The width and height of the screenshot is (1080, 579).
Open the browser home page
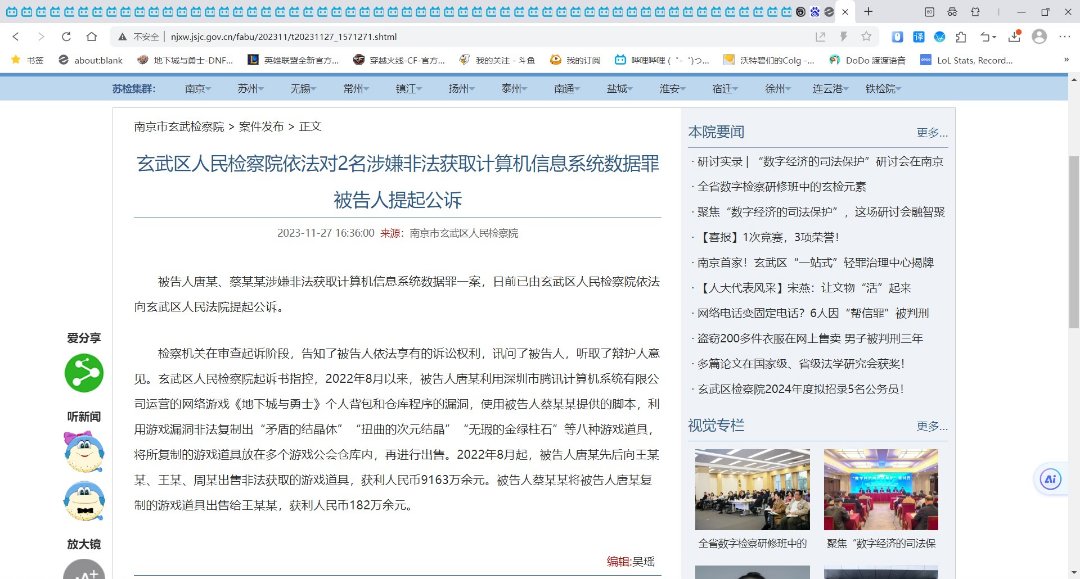(92, 36)
